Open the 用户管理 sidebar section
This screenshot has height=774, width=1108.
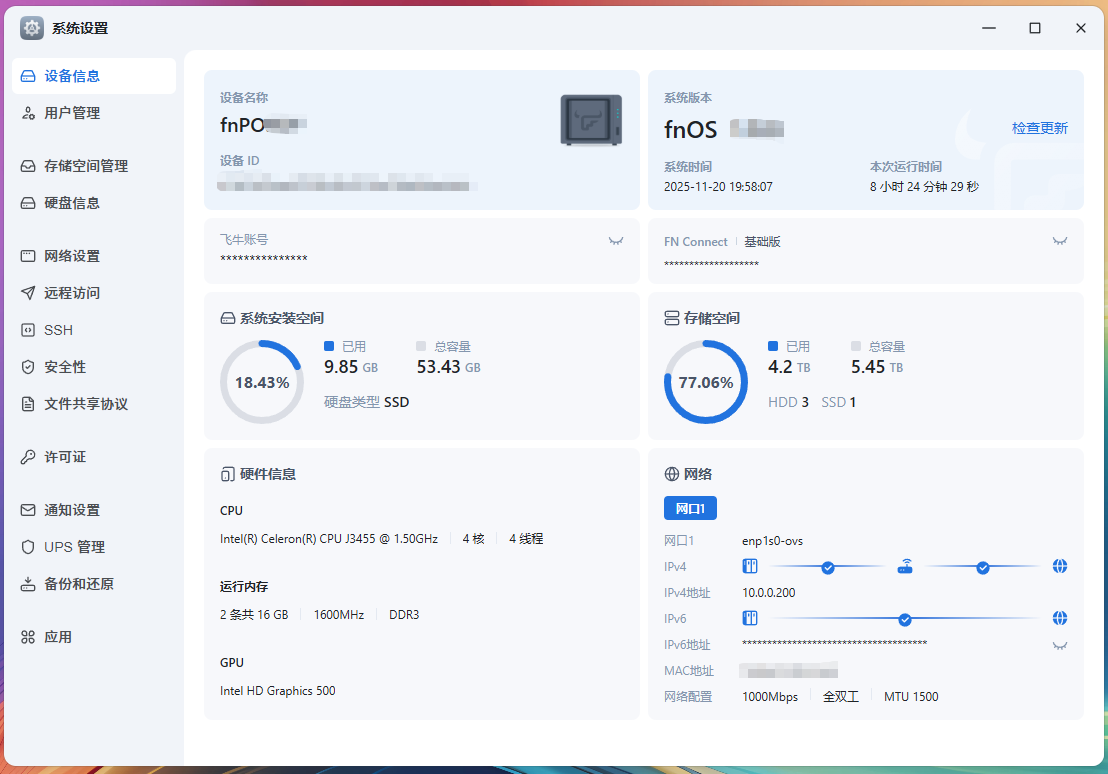click(x=72, y=113)
